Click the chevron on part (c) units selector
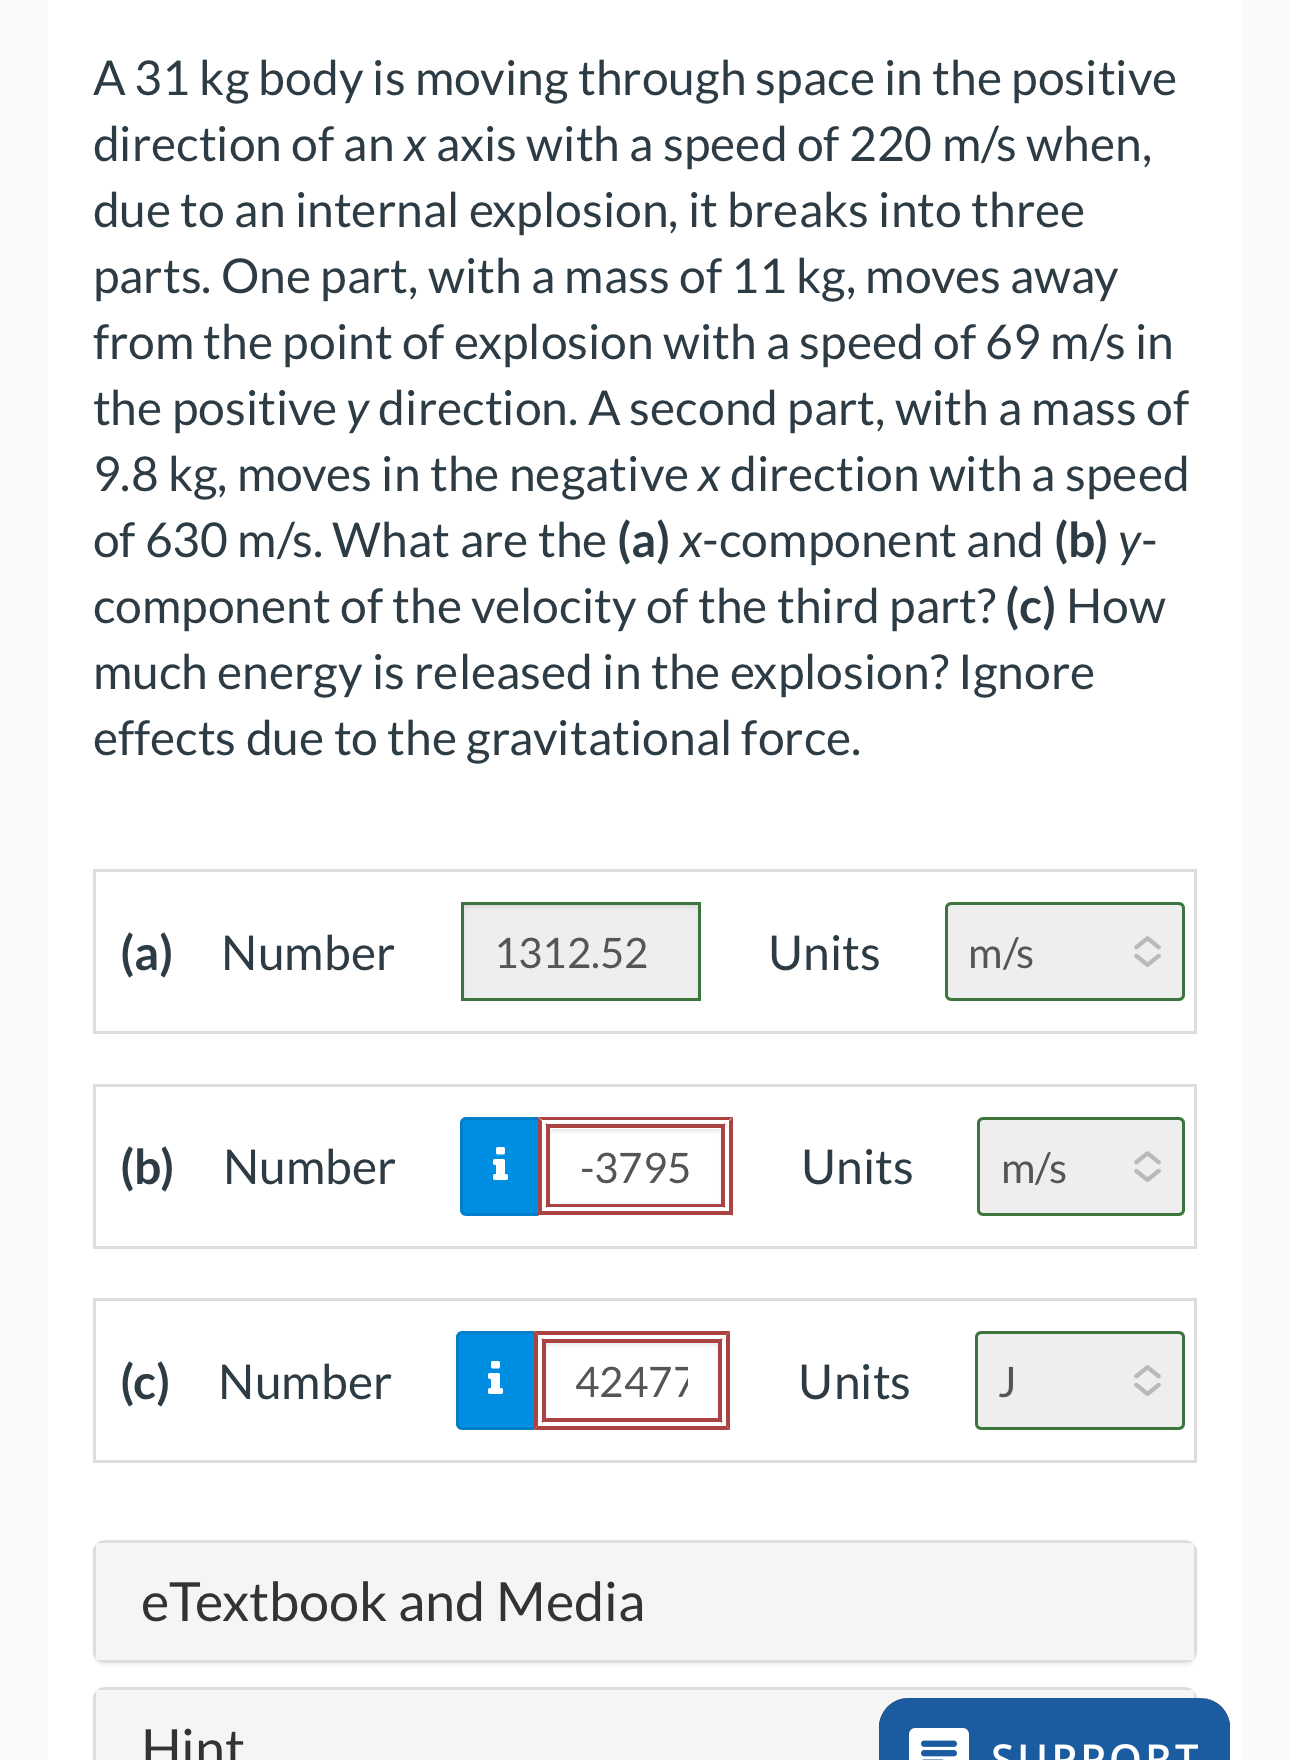Image resolution: width=1290 pixels, height=1760 pixels. pyautogui.click(x=1146, y=1380)
